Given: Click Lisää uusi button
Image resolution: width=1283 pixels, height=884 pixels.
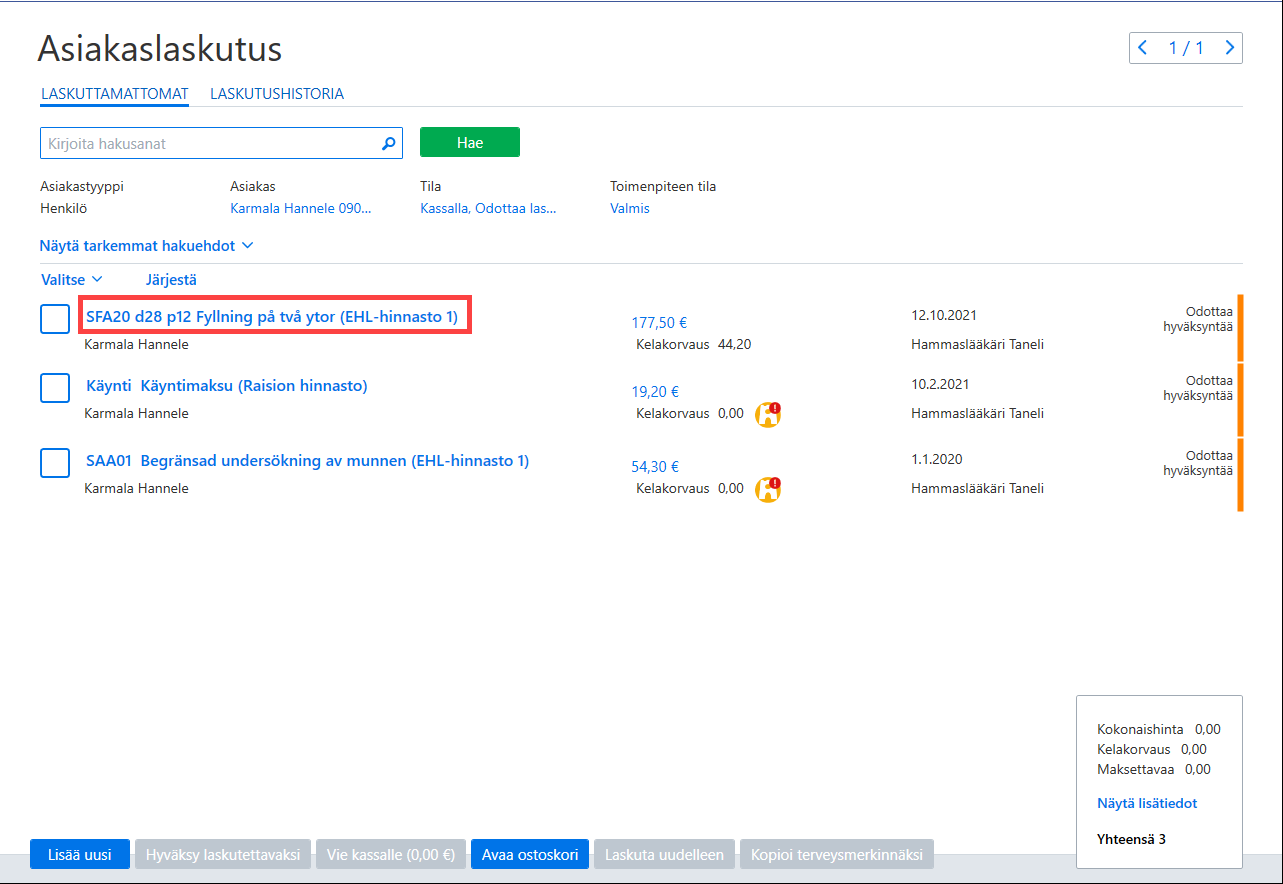Looking at the screenshot, I should click(x=80, y=855).
